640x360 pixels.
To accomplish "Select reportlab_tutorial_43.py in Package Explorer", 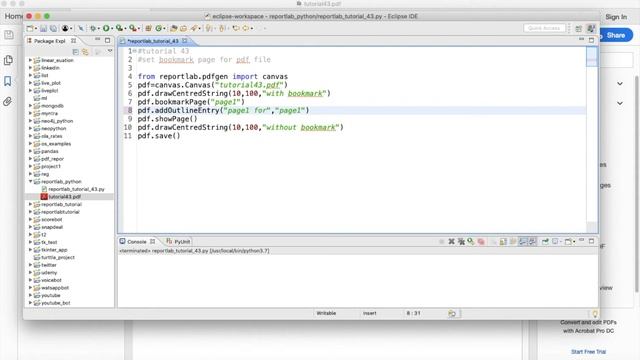I will [x=76, y=189].
